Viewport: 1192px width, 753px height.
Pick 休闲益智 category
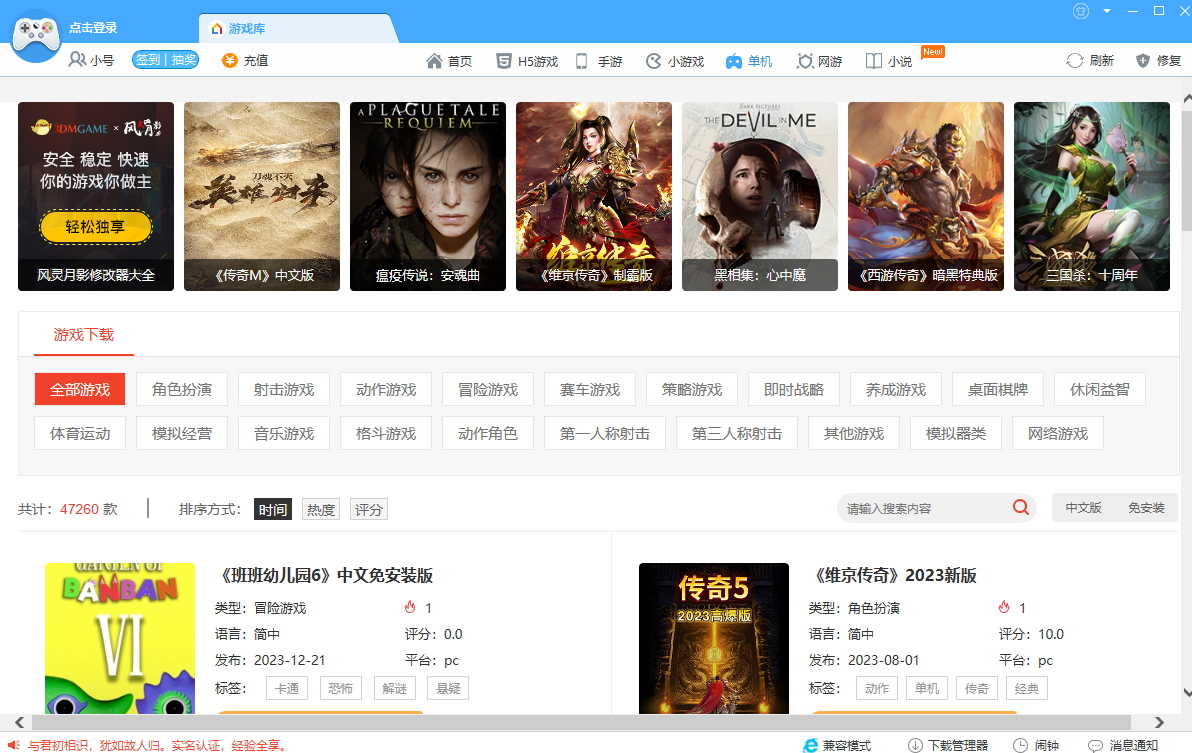coord(1100,389)
